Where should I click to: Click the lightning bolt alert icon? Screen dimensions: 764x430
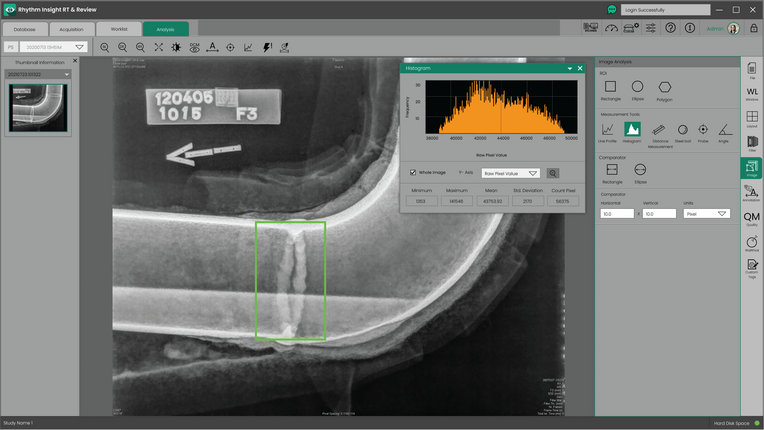(x=267, y=47)
